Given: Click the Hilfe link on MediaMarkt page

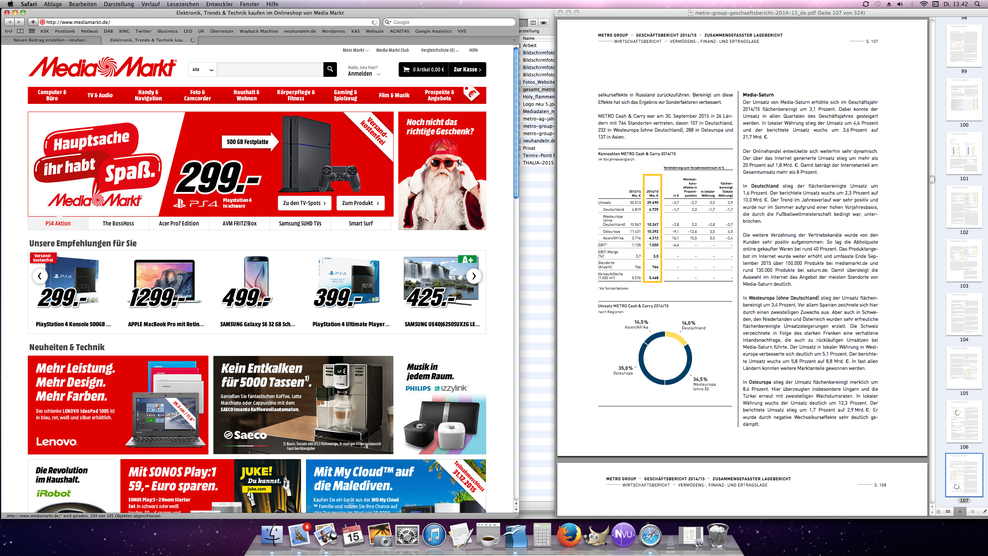Looking at the screenshot, I should coord(473,50).
